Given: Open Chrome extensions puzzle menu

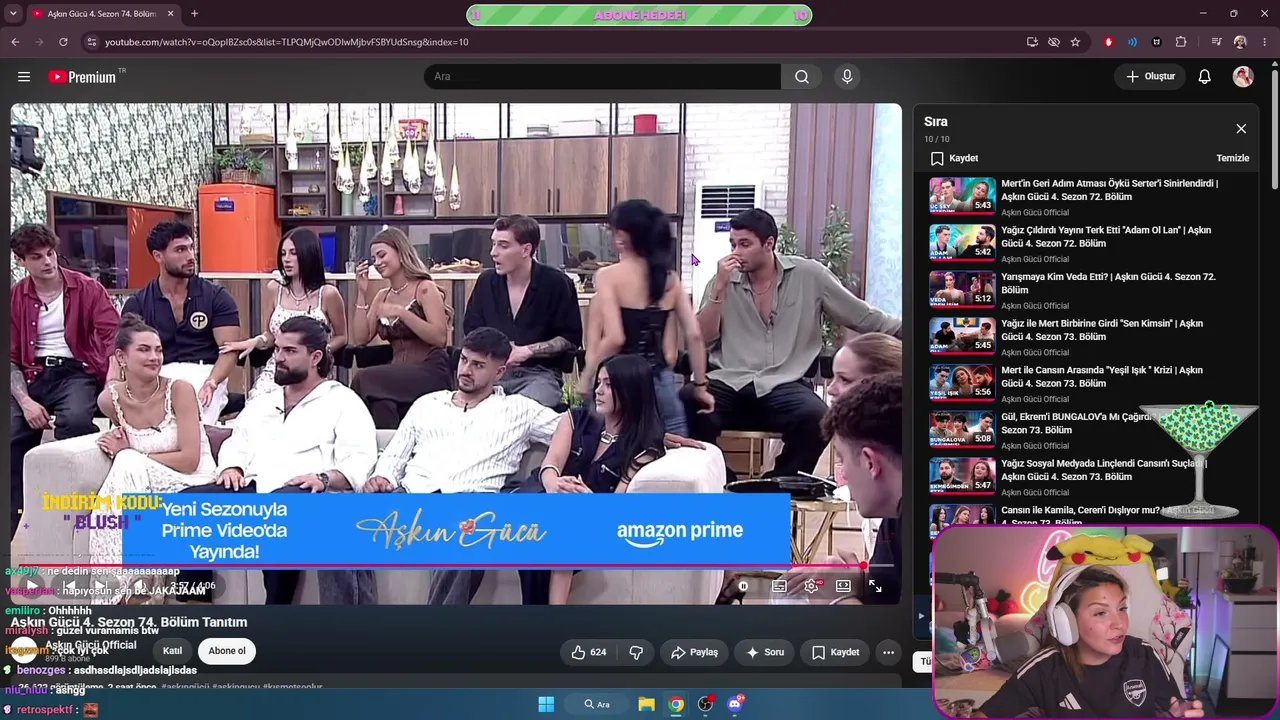Looking at the screenshot, I should (x=1181, y=42).
